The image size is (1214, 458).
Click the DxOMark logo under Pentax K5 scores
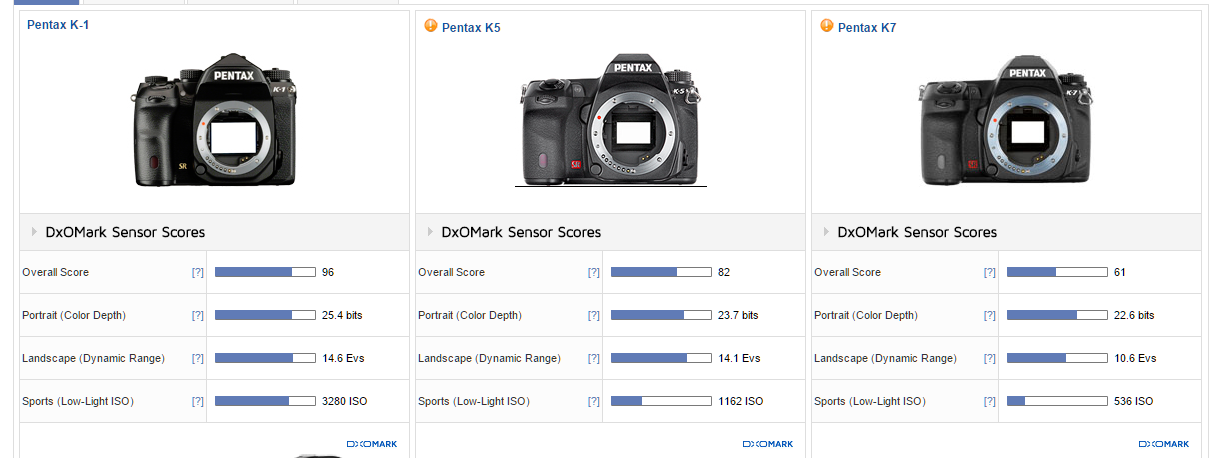tap(768, 444)
